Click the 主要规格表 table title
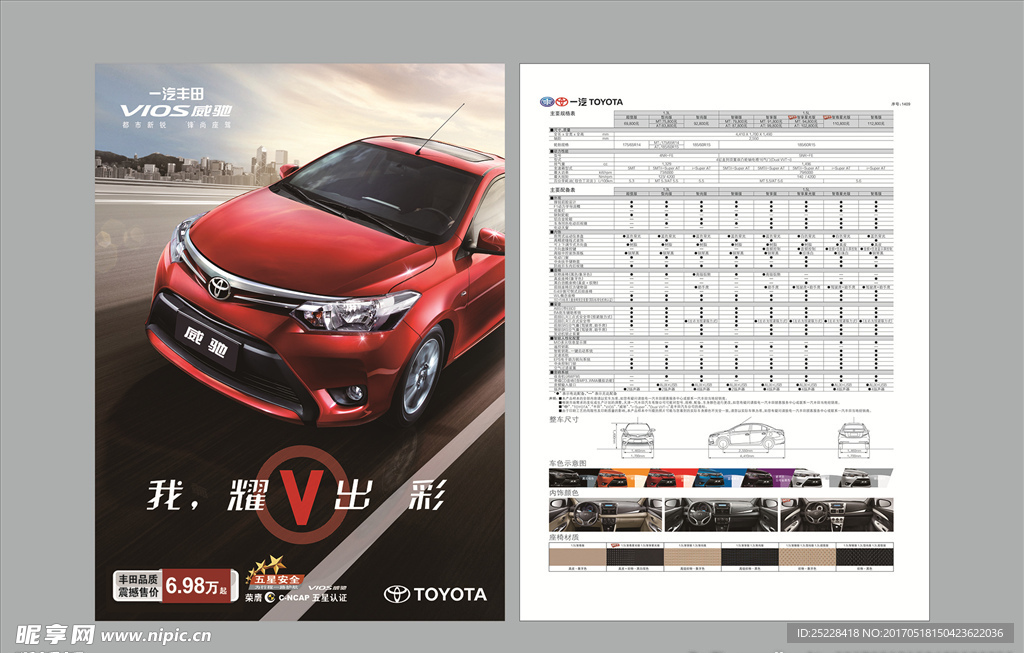This screenshot has height=653, width=1024. tap(562, 113)
